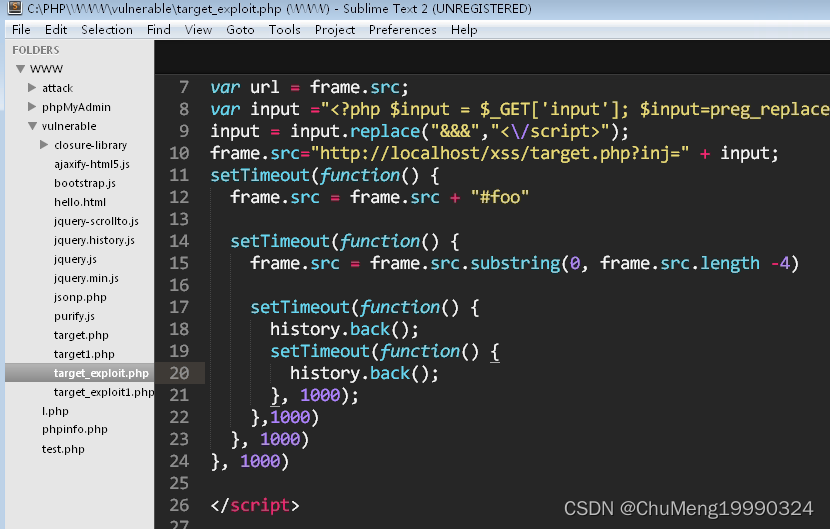Click line number 20 in gutter

179,373
